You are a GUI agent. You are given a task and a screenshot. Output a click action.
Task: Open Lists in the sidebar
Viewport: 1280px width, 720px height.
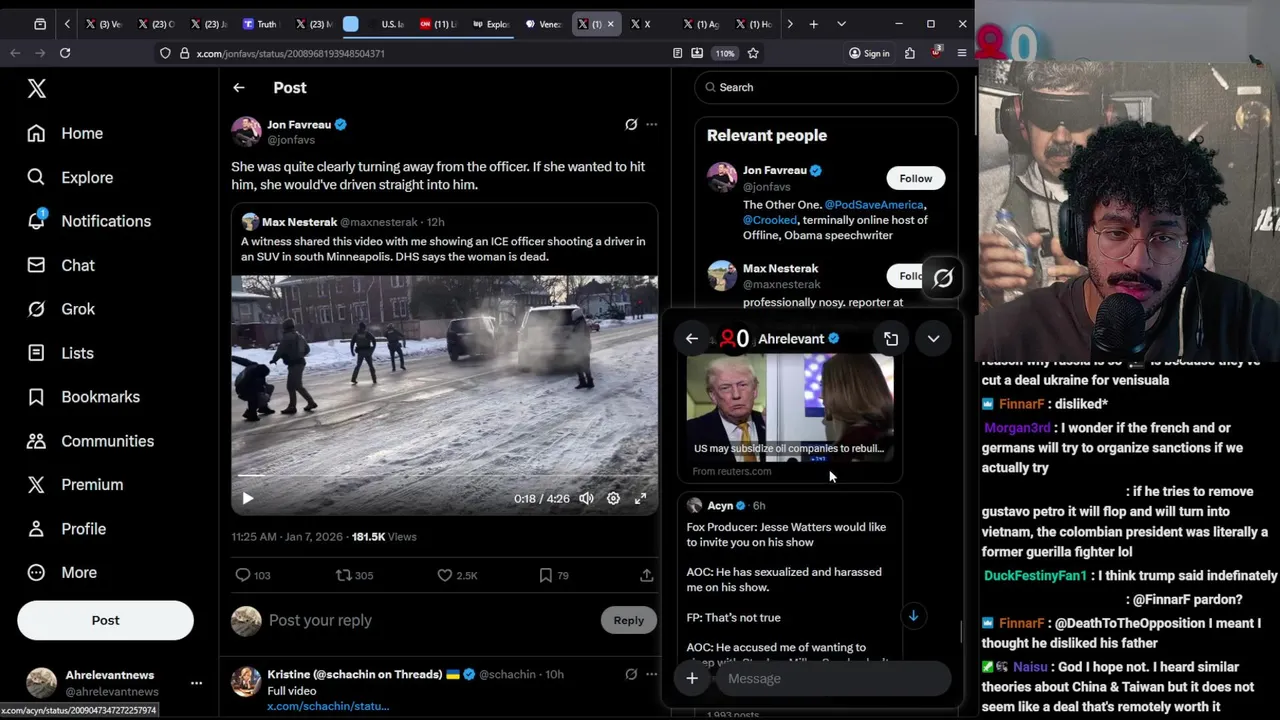tap(60, 353)
